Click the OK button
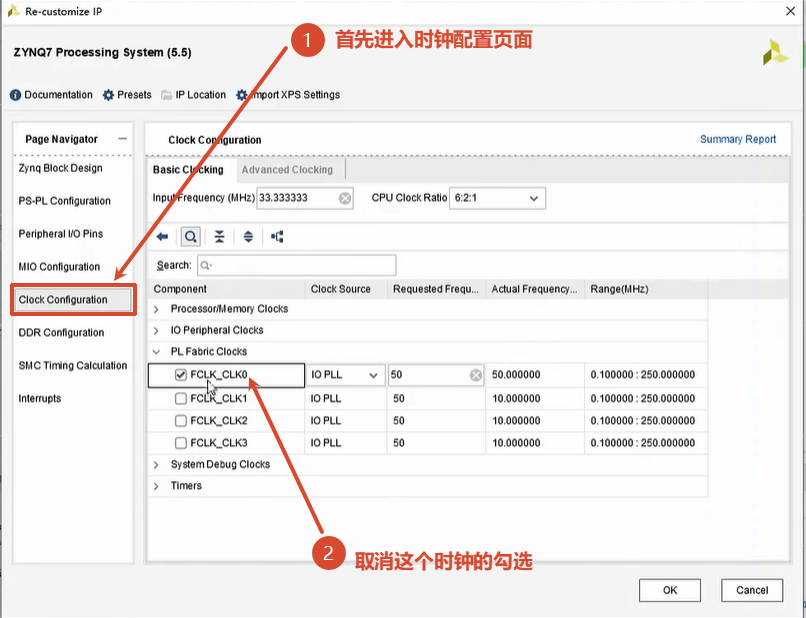The image size is (806, 618). (x=670, y=590)
